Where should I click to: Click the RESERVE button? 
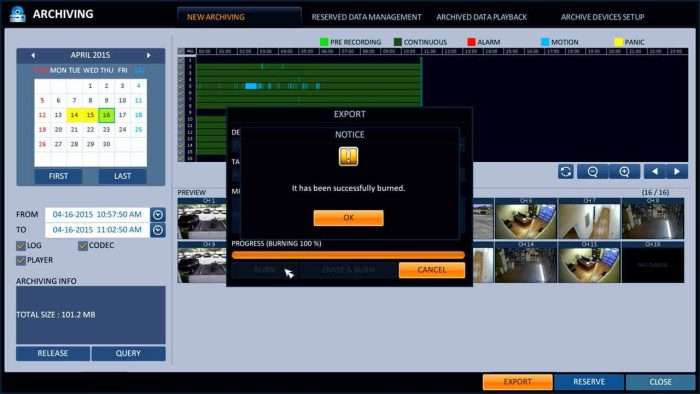[589, 382]
